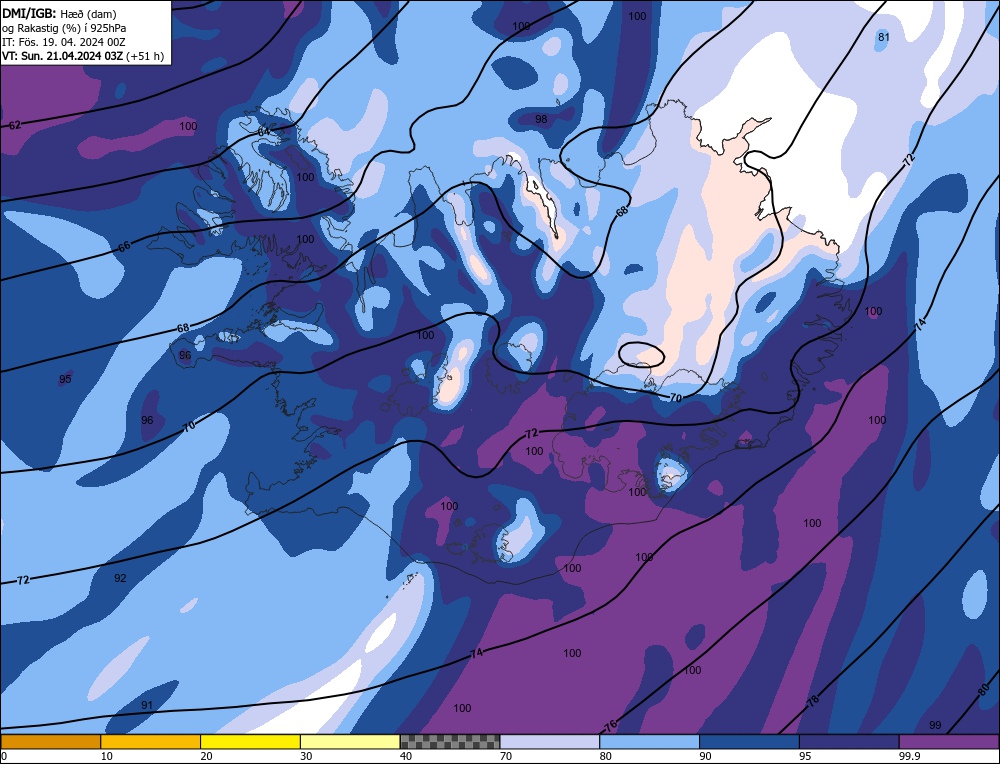Click the dark orange 0–10 legend swatch
The height and width of the screenshot is (764, 1000).
[x=50, y=742]
